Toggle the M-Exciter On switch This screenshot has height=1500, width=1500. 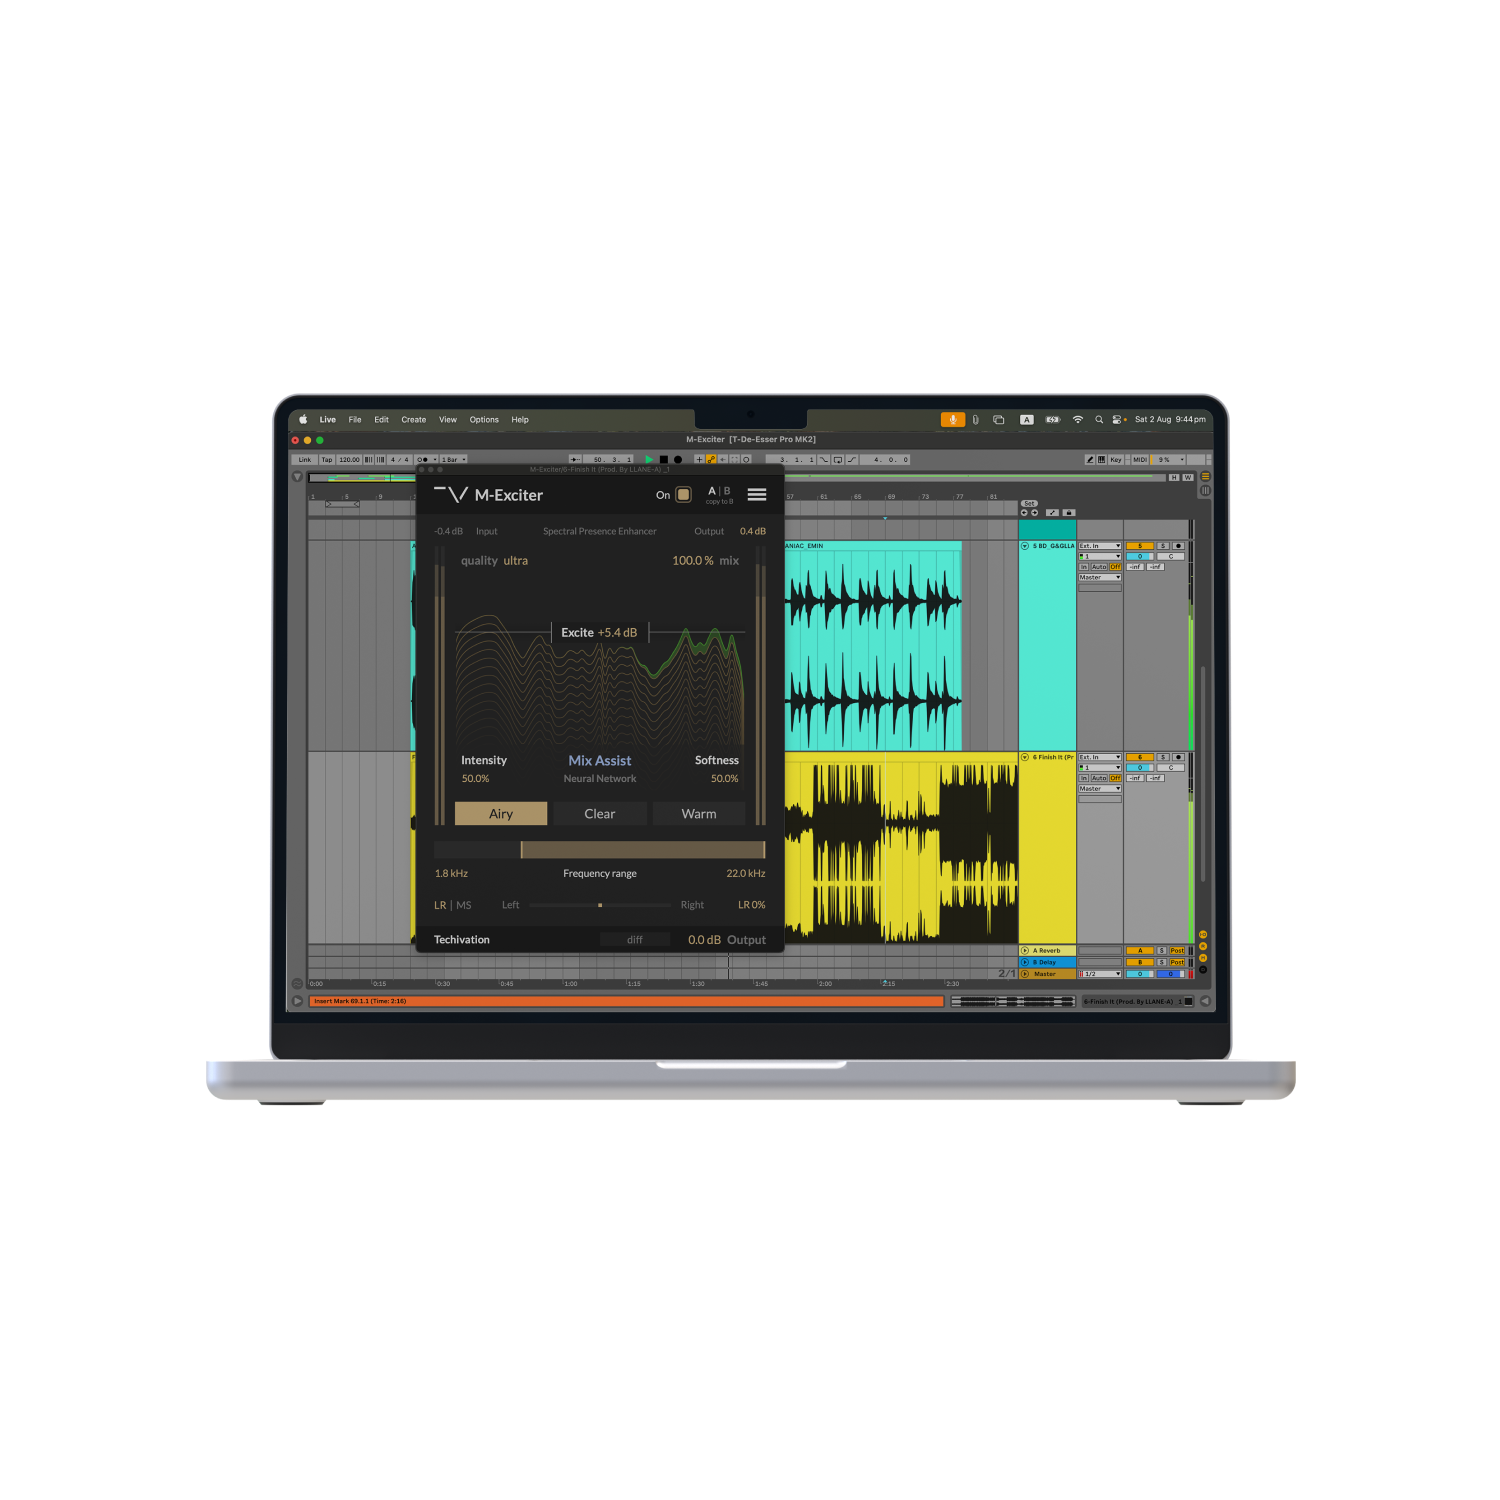(x=684, y=495)
